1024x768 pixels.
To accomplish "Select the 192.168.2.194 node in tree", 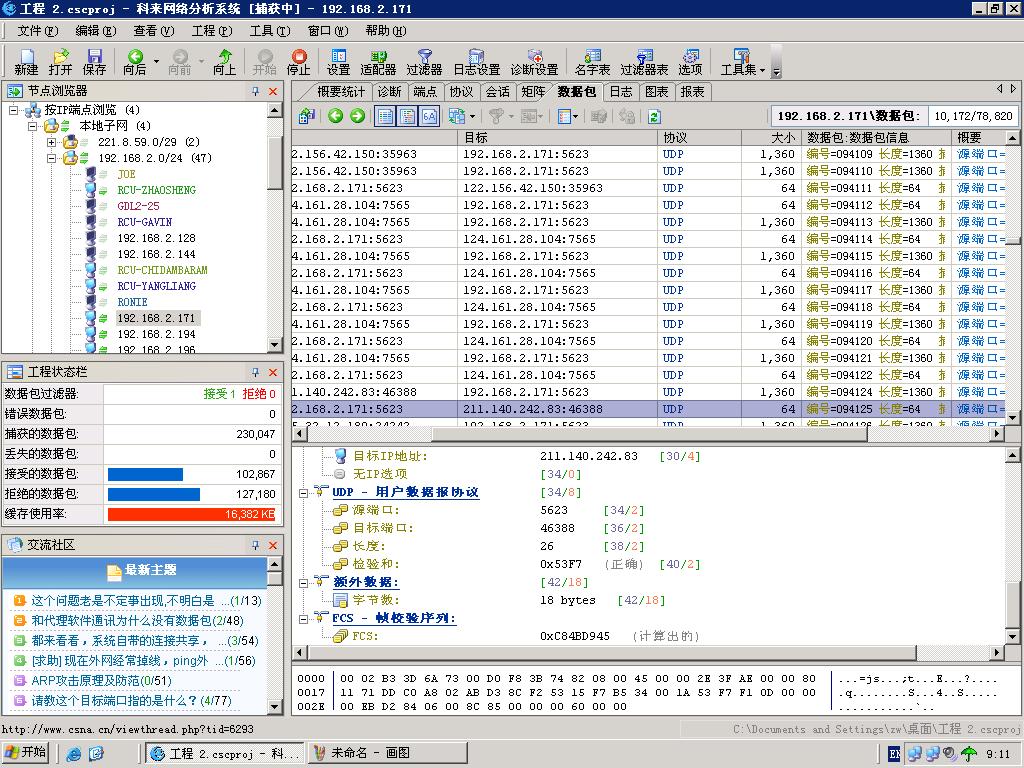I will coord(156,334).
